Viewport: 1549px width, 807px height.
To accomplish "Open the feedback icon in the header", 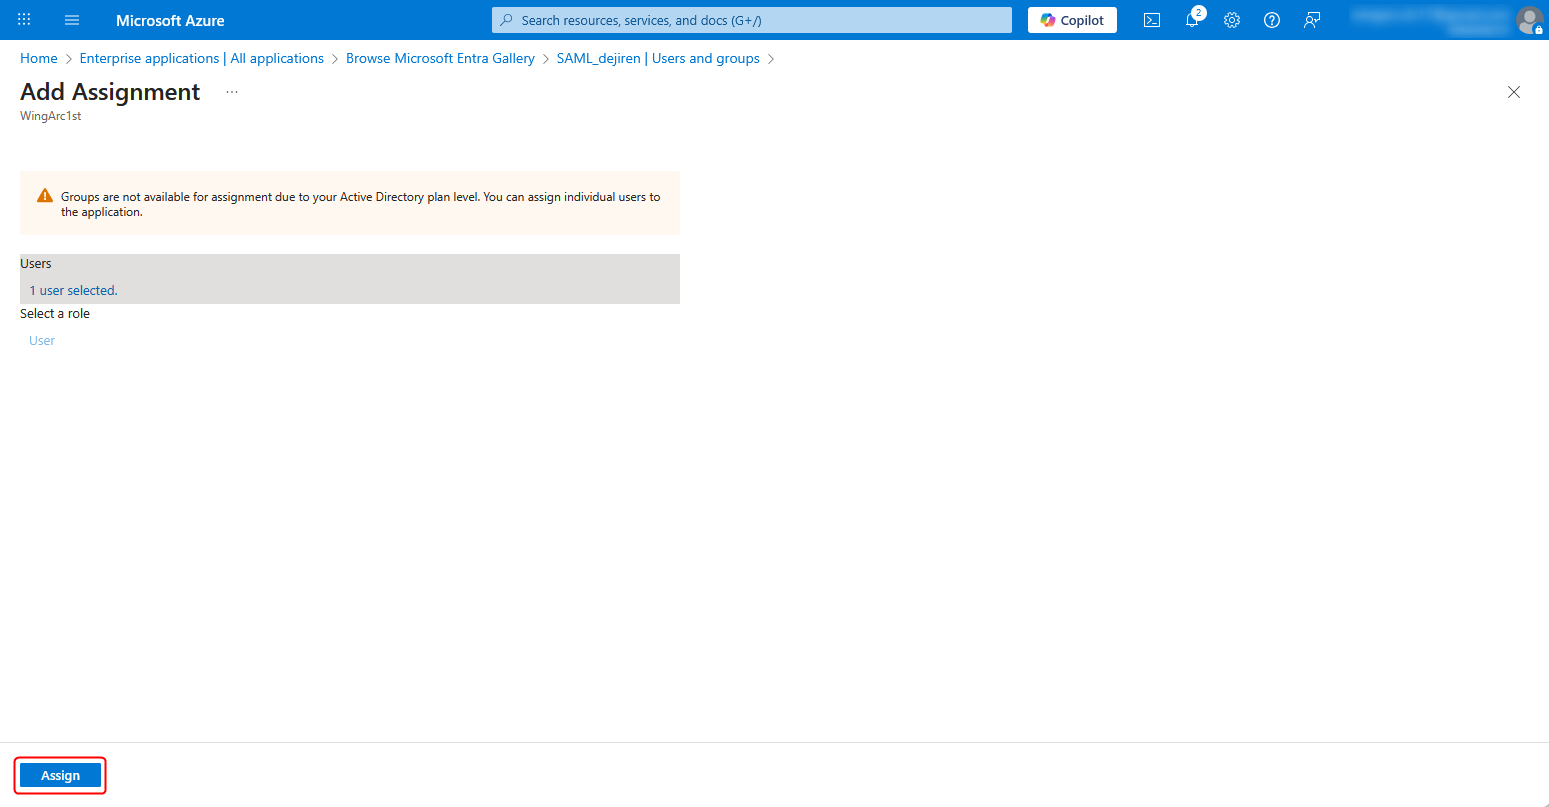I will pyautogui.click(x=1312, y=20).
